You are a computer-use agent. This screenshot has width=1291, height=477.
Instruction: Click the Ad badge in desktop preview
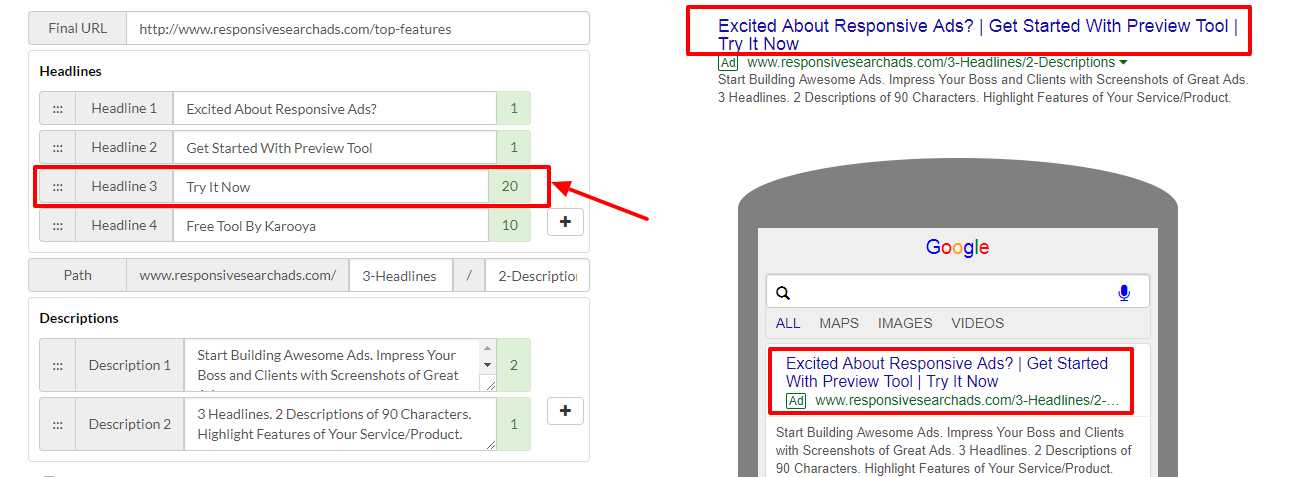coord(728,62)
